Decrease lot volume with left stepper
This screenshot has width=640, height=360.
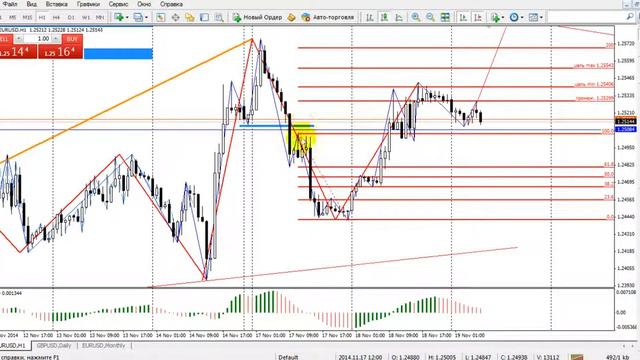18,39
